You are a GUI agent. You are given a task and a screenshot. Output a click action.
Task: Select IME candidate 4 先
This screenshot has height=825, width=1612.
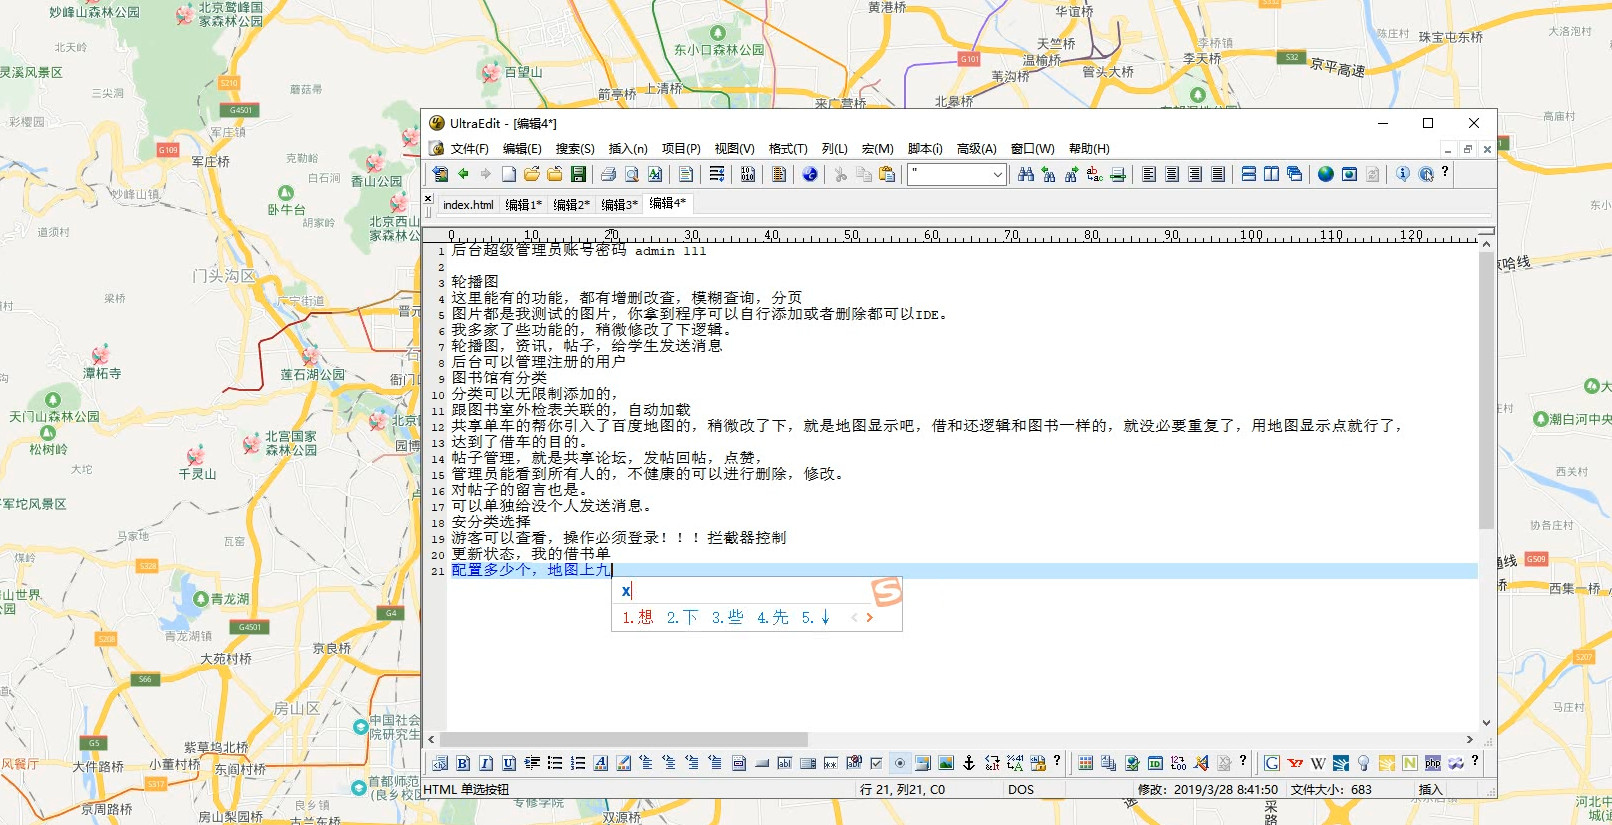click(772, 618)
